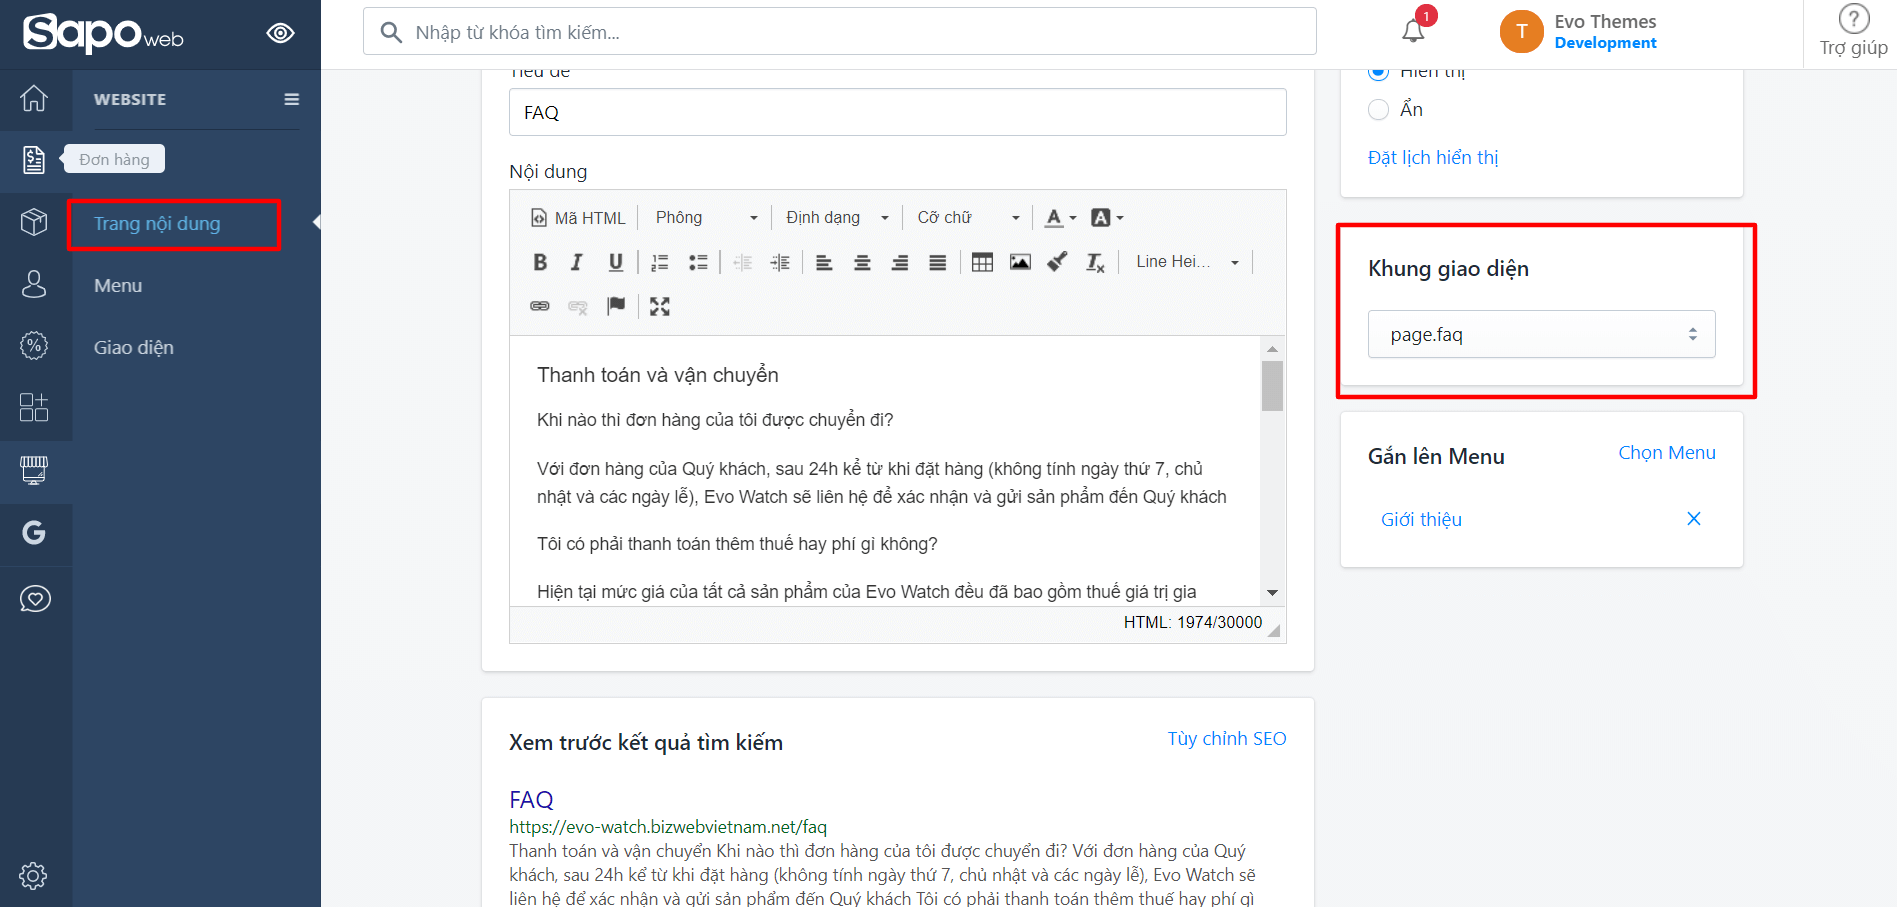Open settings gear in sidebar
Screen dimensions: 1897x907
(x=34, y=875)
